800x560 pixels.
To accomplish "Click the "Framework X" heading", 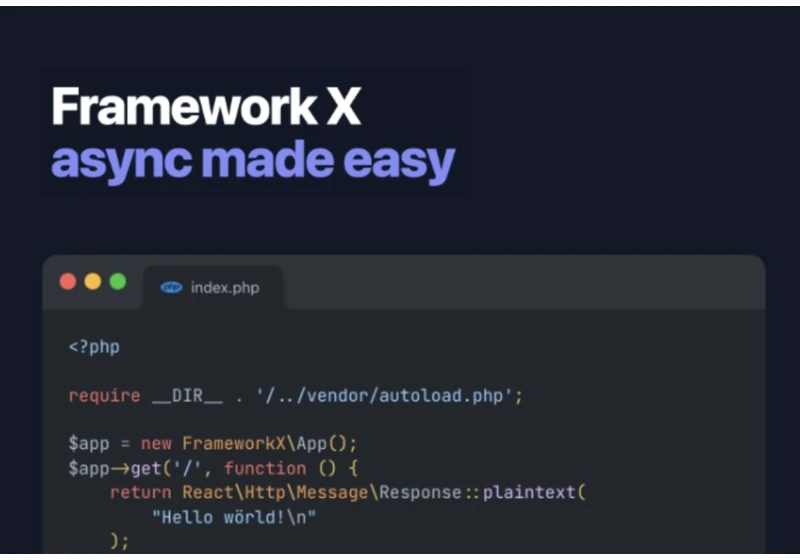I will [206, 106].
